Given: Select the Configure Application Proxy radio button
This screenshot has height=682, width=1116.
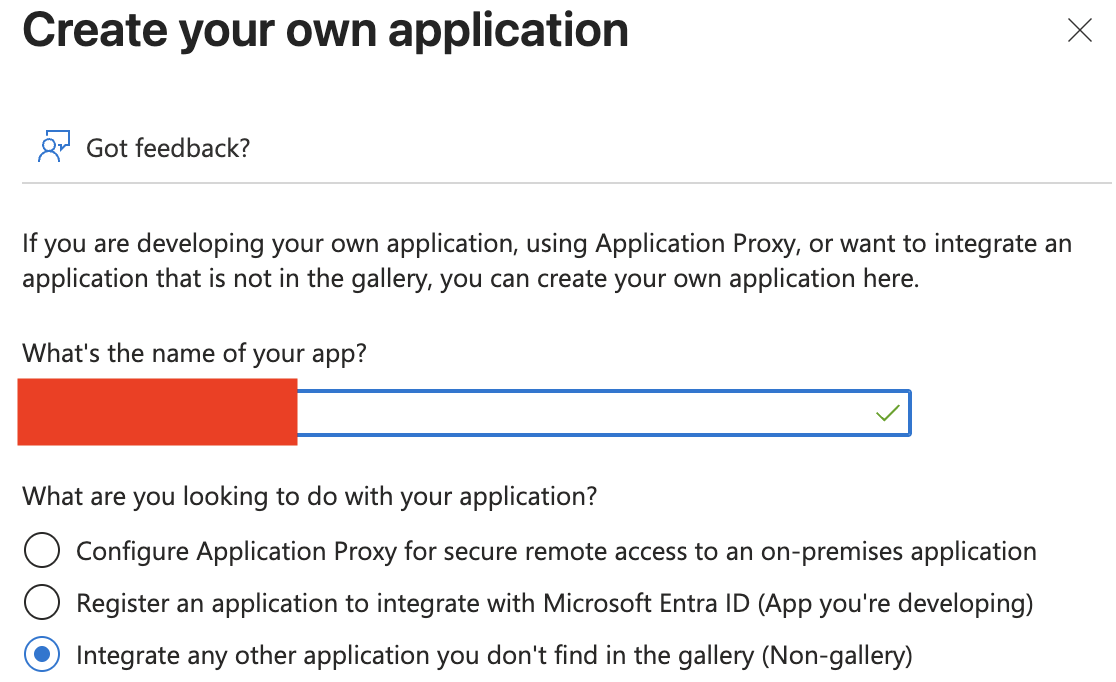Looking at the screenshot, I should pyautogui.click(x=42, y=551).
